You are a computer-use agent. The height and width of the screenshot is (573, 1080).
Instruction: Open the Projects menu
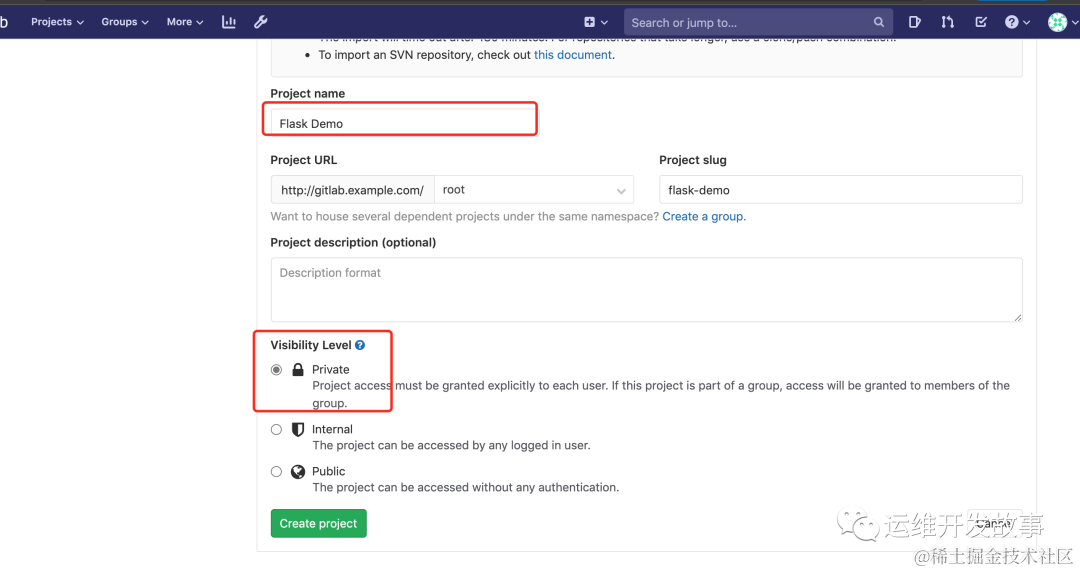57,22
